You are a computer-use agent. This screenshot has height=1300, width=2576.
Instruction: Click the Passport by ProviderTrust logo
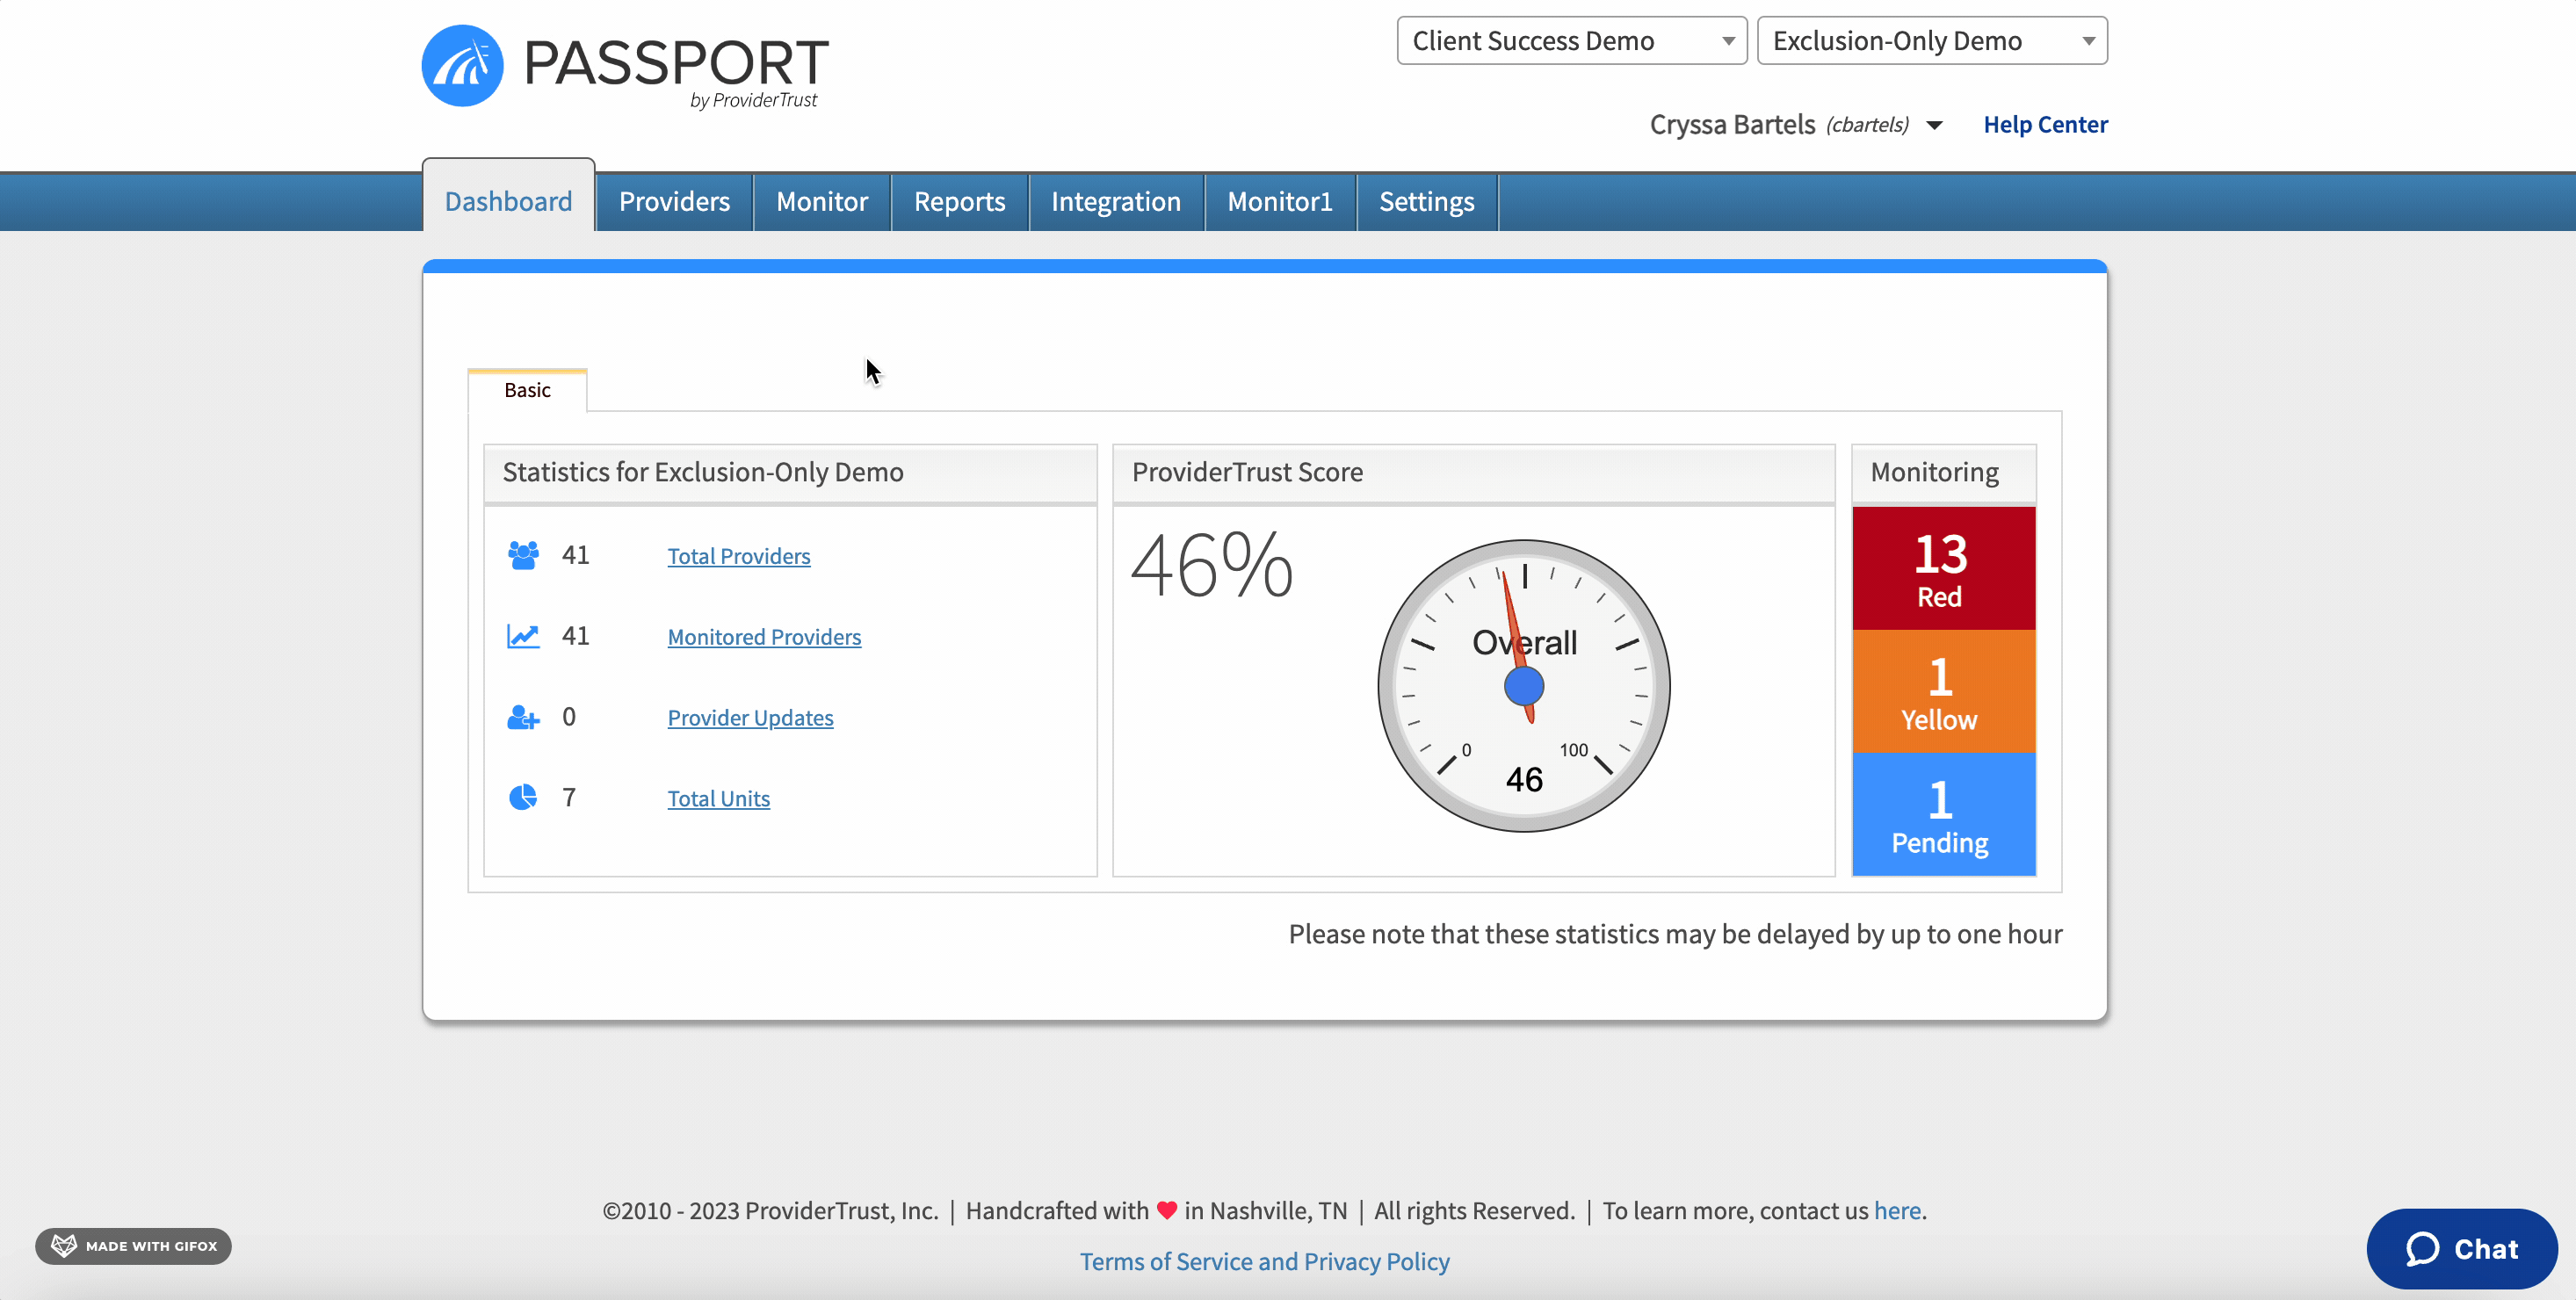pos(625,66)
